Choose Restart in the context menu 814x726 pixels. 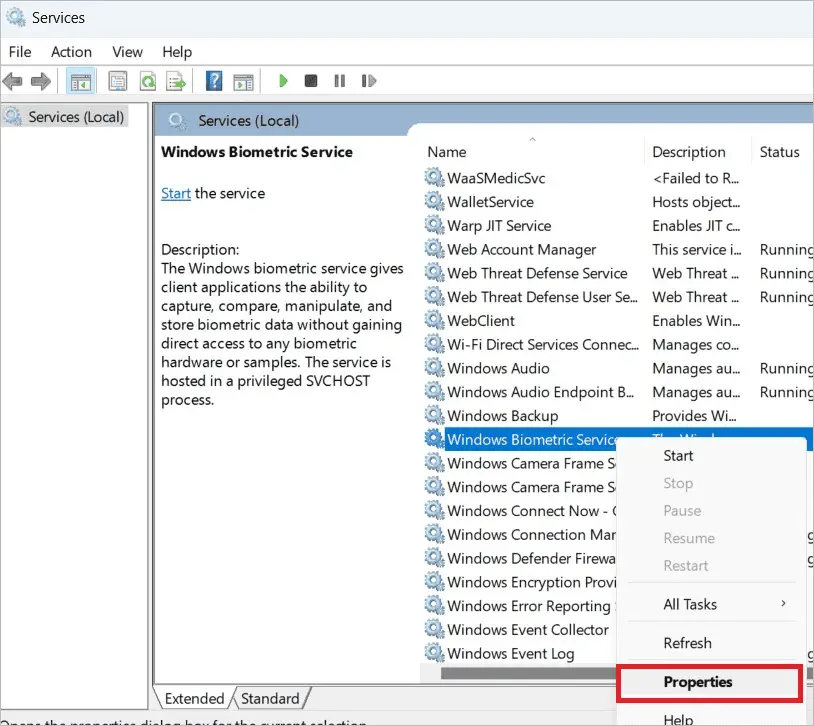click(x=685, y=566)
